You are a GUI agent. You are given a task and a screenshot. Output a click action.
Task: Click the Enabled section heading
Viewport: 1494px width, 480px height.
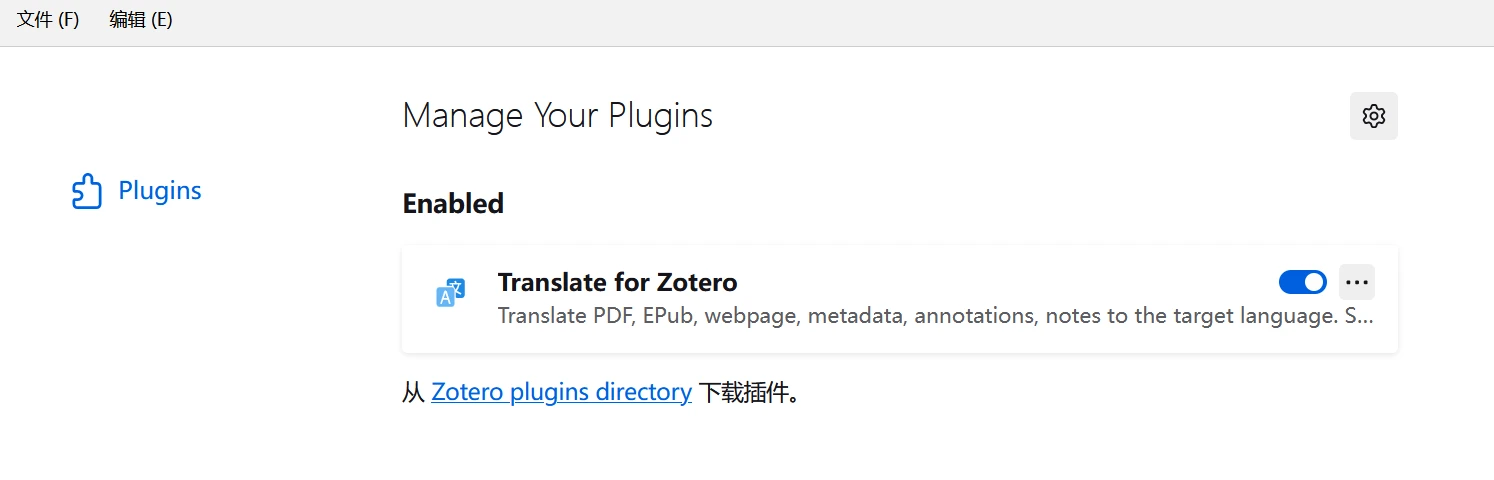(453, 204)
